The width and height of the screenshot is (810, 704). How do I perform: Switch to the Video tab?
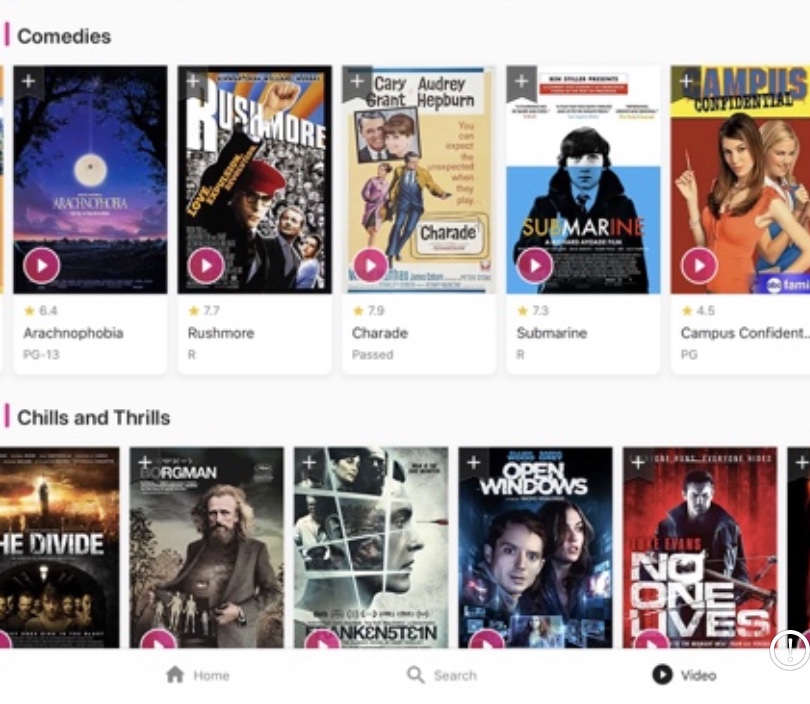pos(684,675)
